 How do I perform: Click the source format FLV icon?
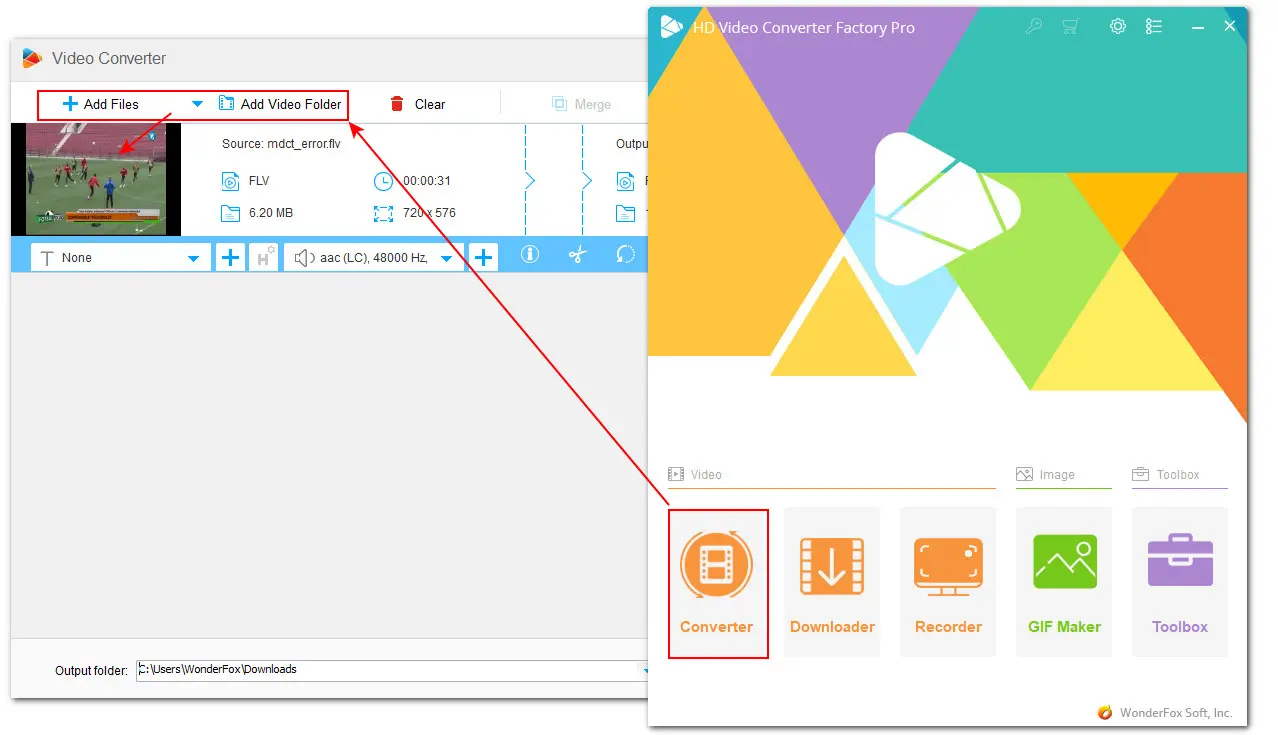point(230,181)
